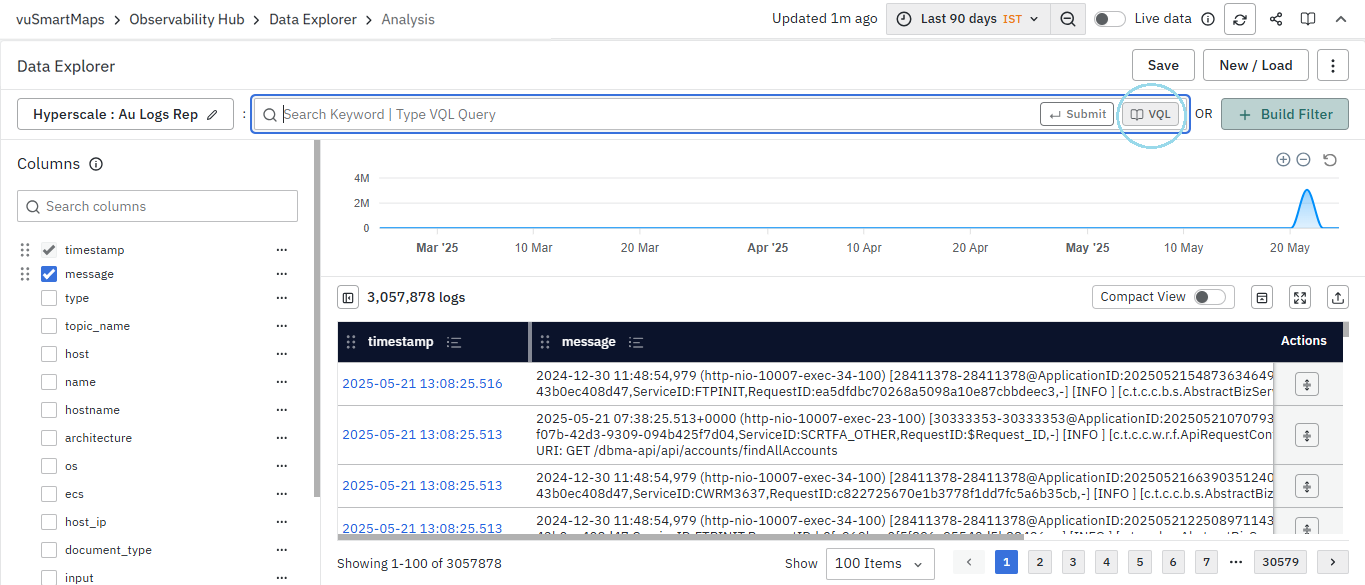1365x585 pixels.
Task: Toggle the Live data switch
Action: point(1109,19)
